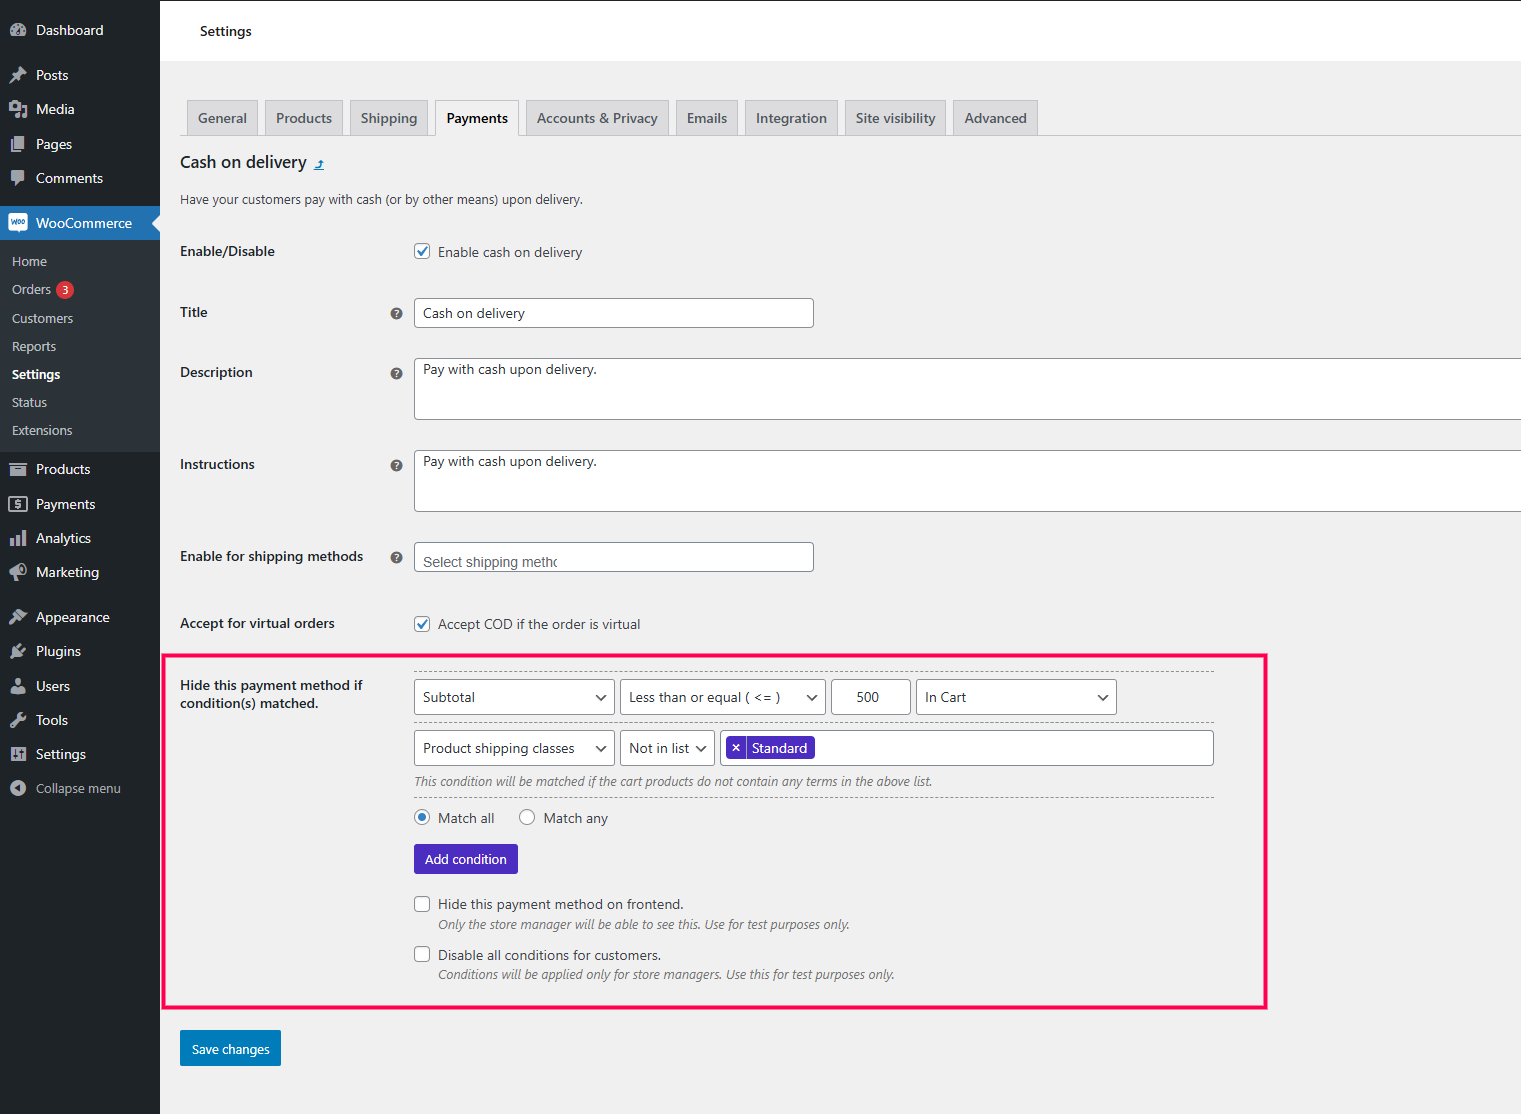Select the Match any radio button
1521x1114 pixels.
tap(527, 818)
